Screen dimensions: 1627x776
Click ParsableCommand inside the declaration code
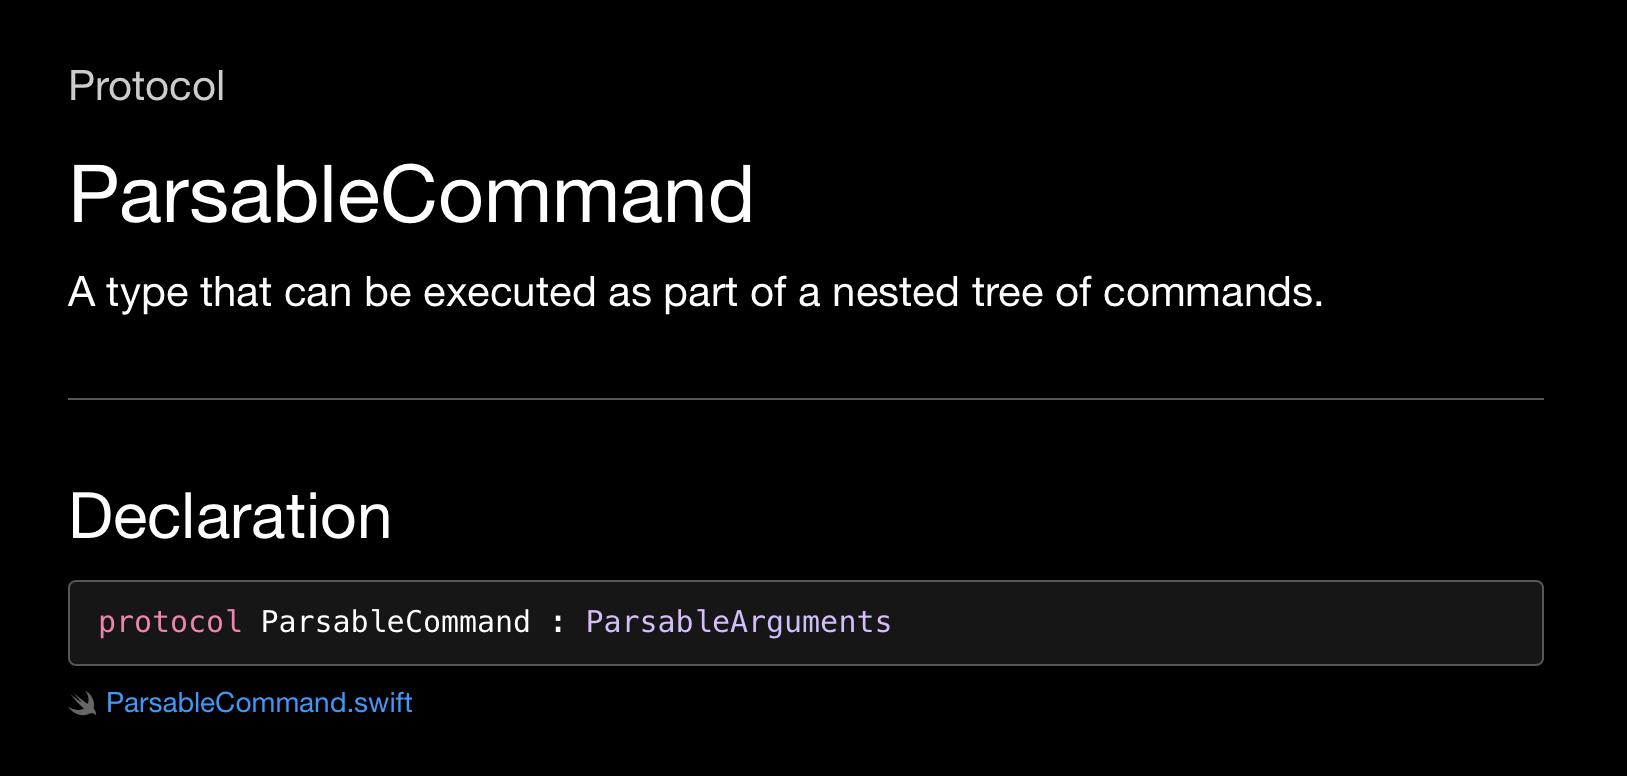click(x=395, y=622)
